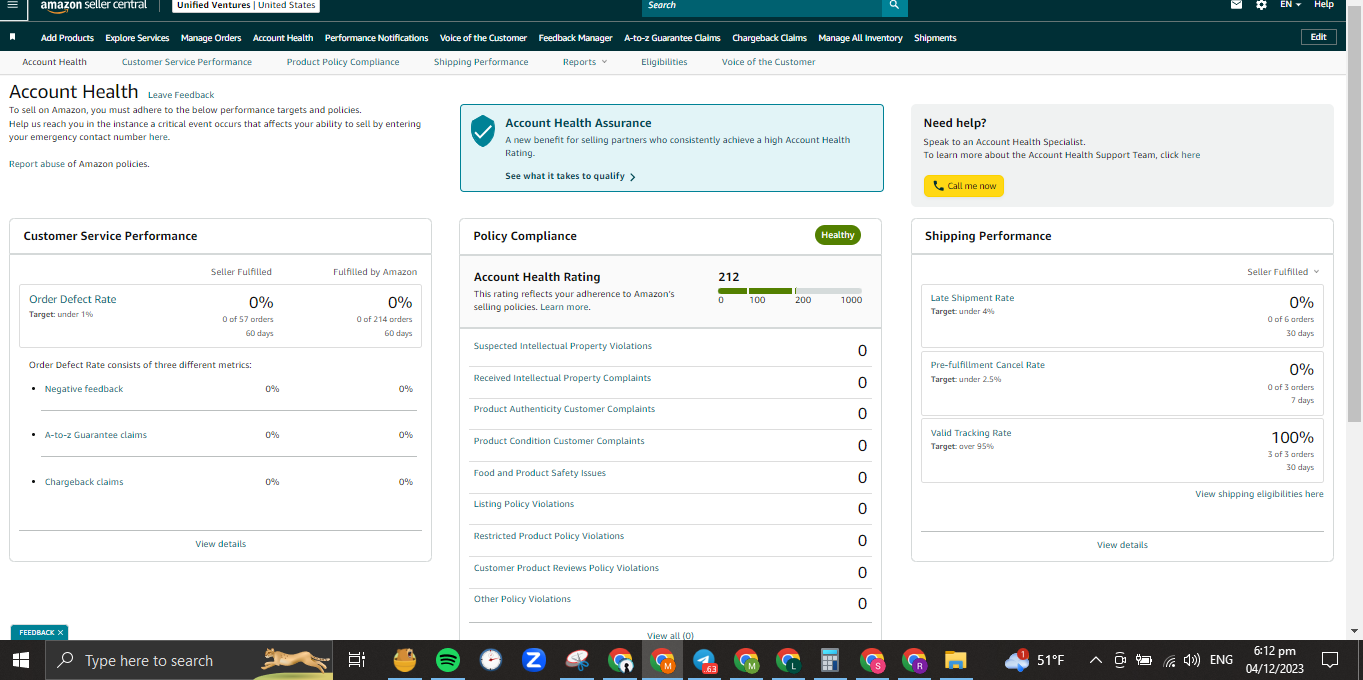Open Shipments in favorites bar
1363x680 pixels.
point(935,38)
